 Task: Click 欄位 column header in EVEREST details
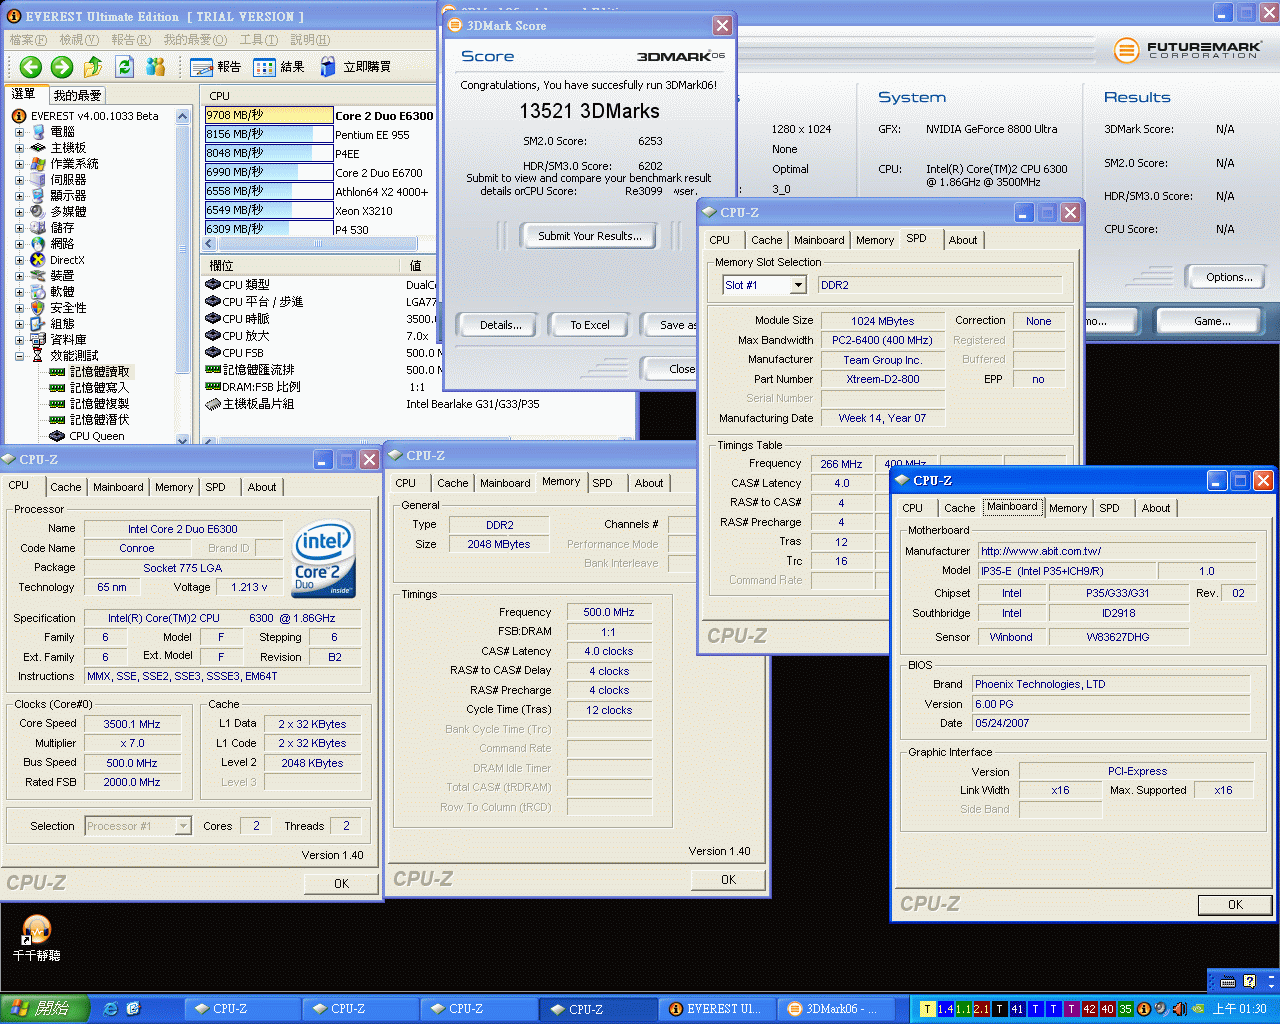point(300,266)
